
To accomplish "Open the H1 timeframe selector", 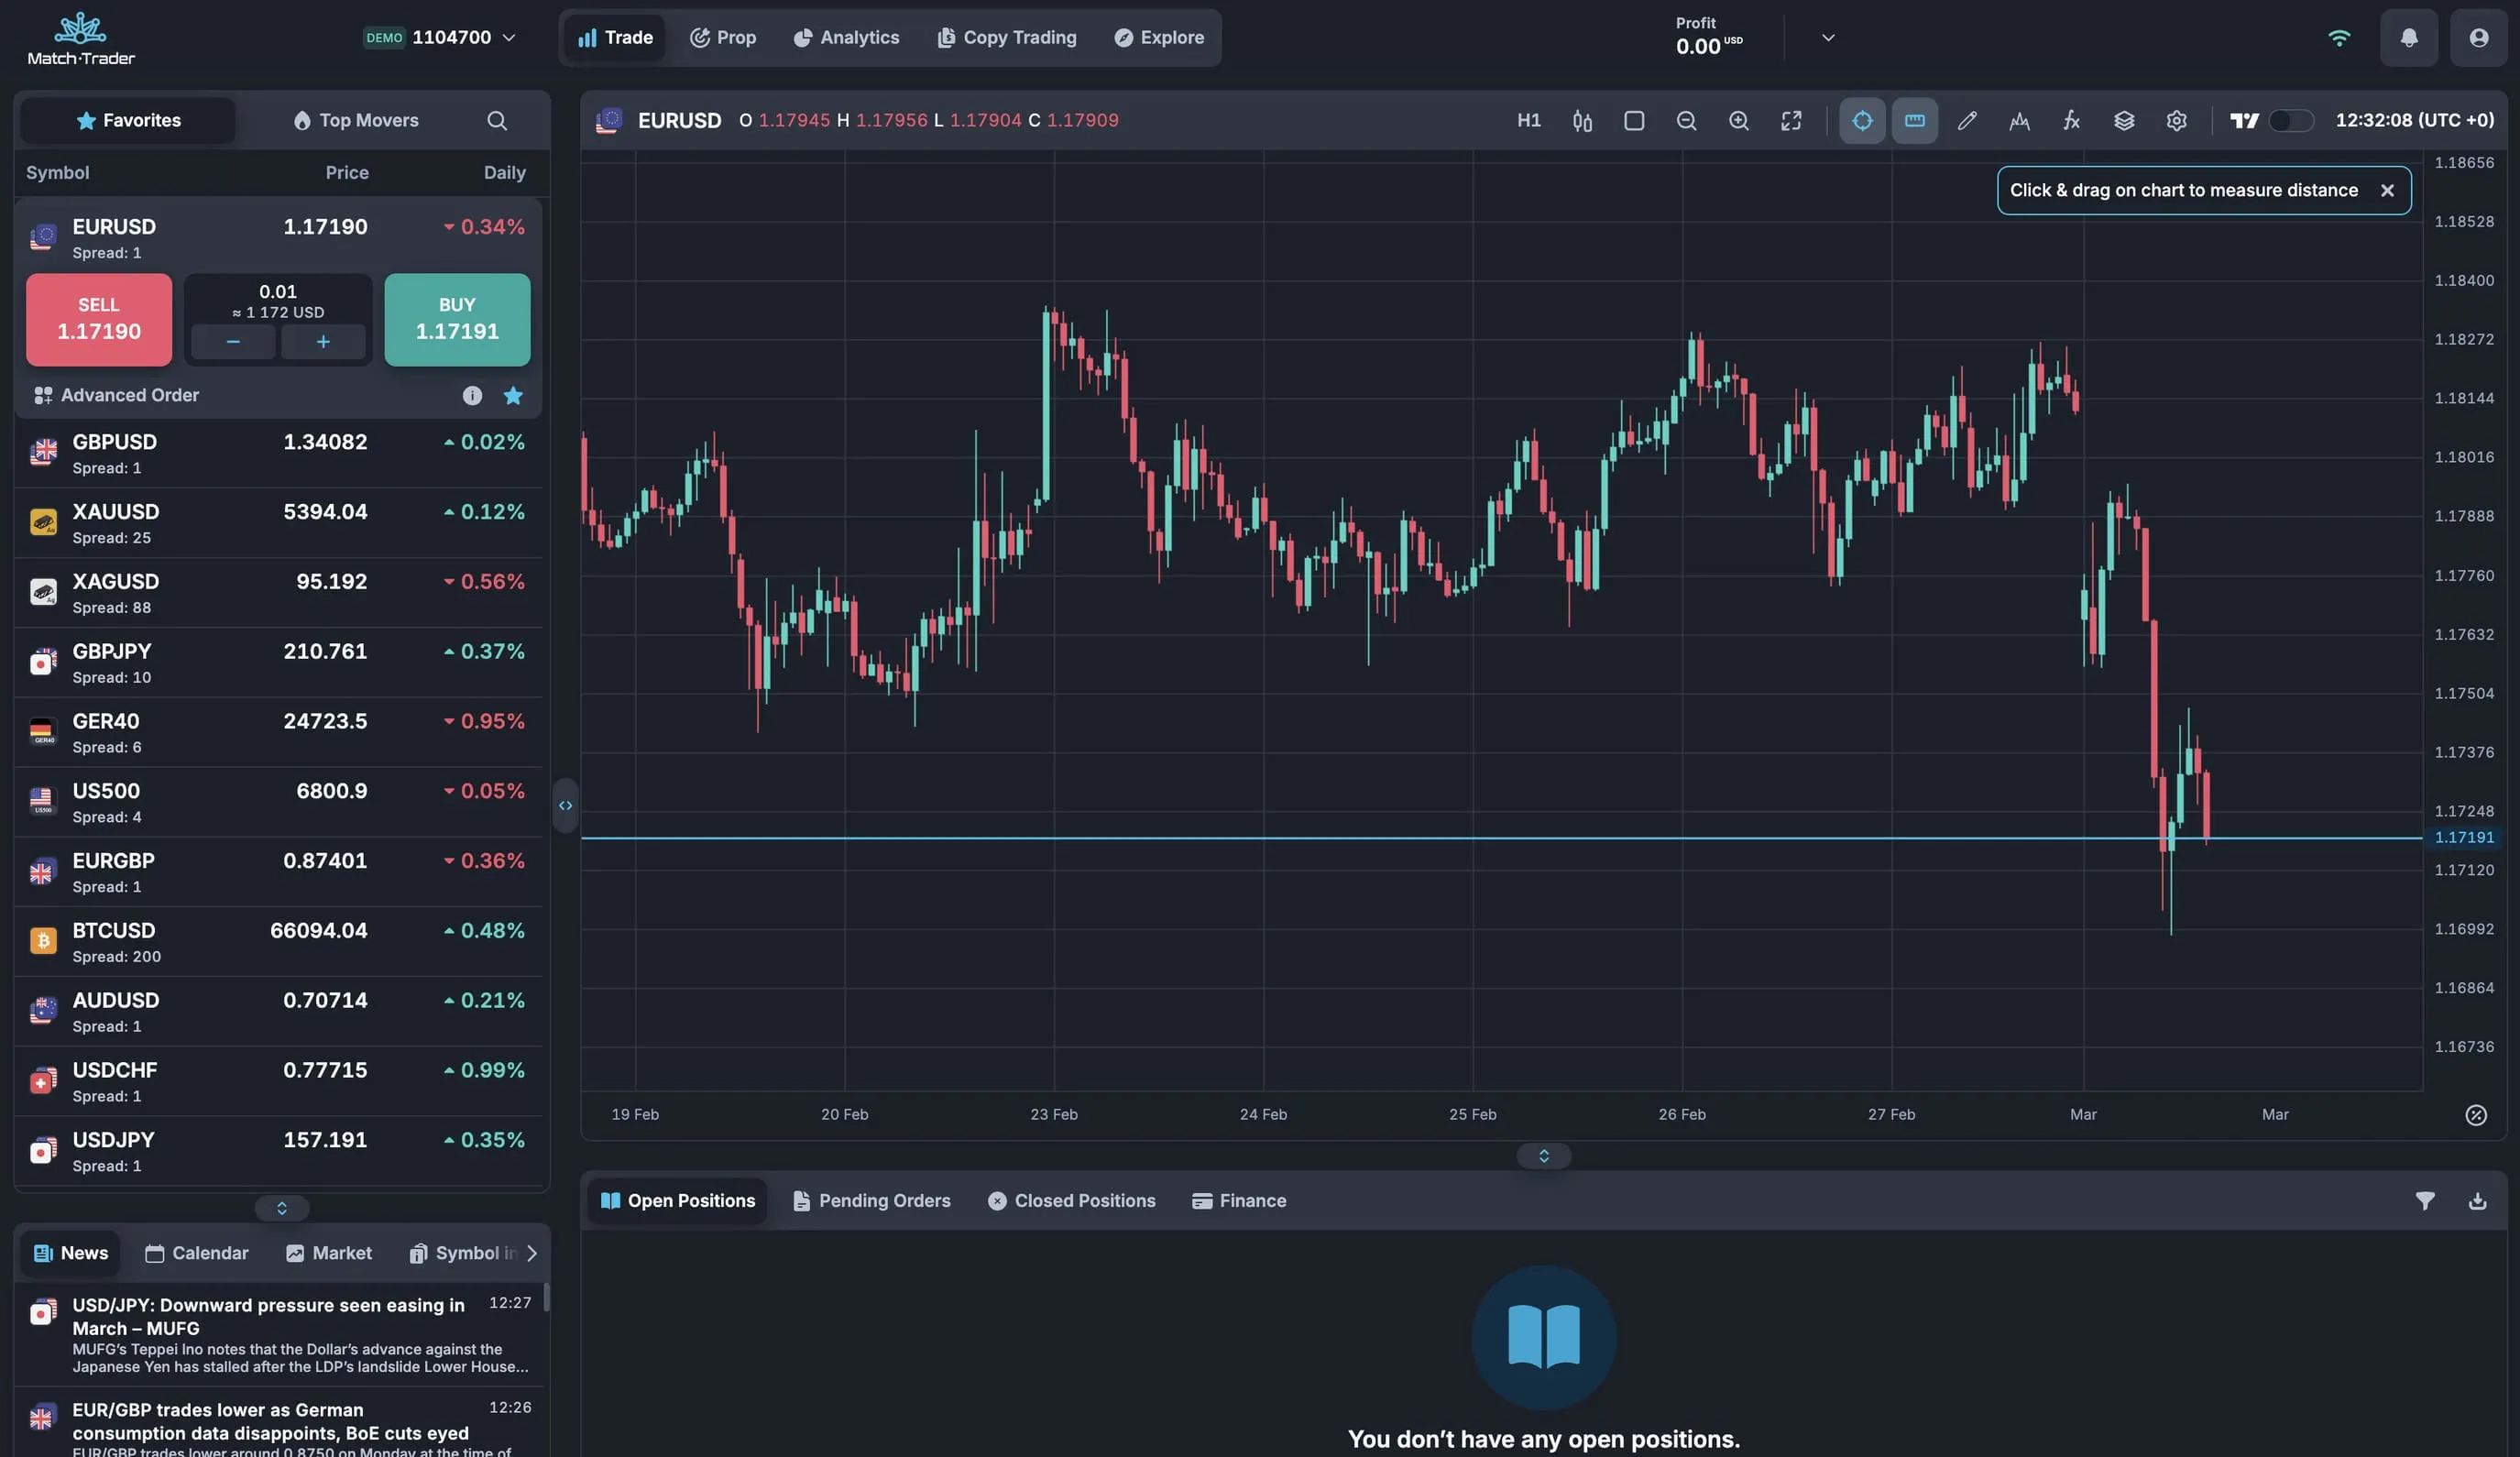I will pos(1528,120).
